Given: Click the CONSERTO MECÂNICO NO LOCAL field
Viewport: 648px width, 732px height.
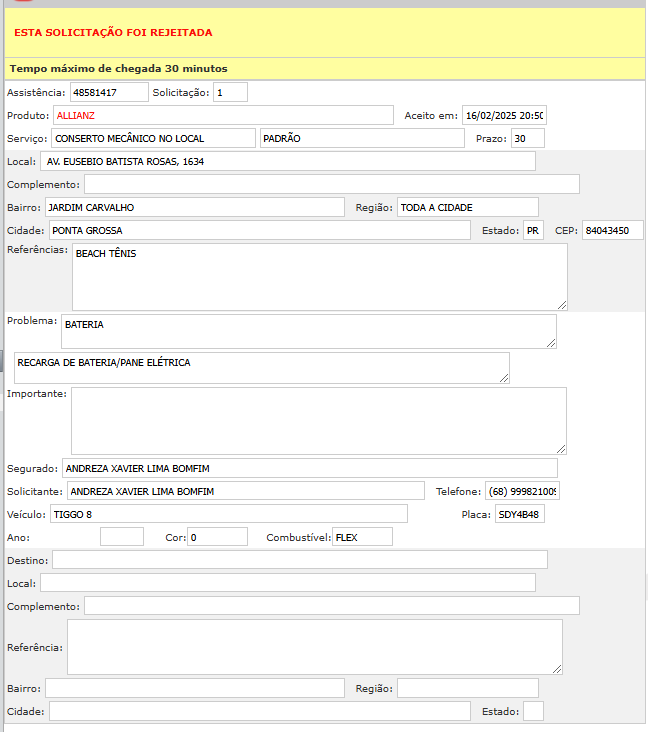Looking at the screenshot, I should pyautogui.click(x=153, y=138).
